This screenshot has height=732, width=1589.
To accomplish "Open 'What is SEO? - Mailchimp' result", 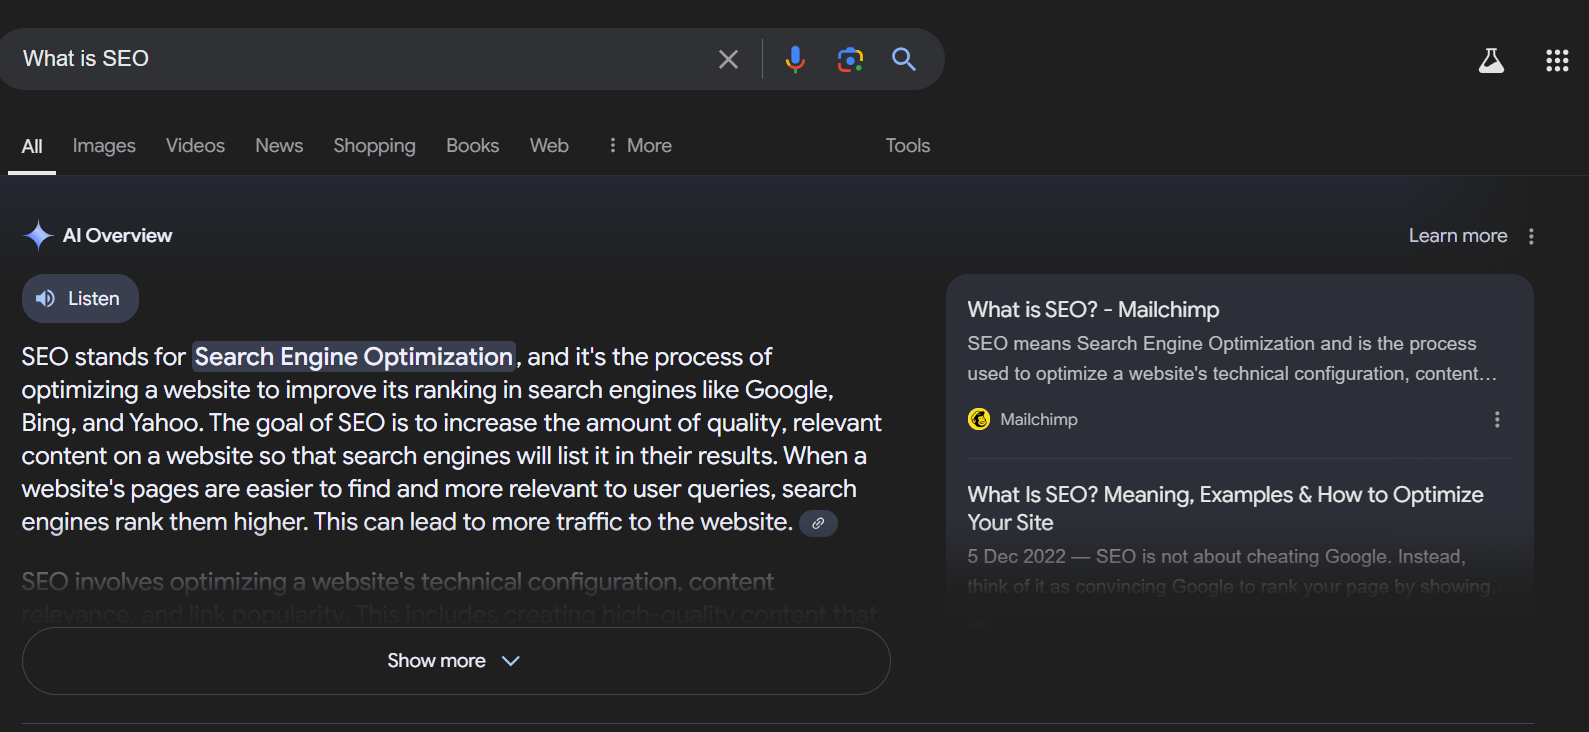I will [1093, 310].
